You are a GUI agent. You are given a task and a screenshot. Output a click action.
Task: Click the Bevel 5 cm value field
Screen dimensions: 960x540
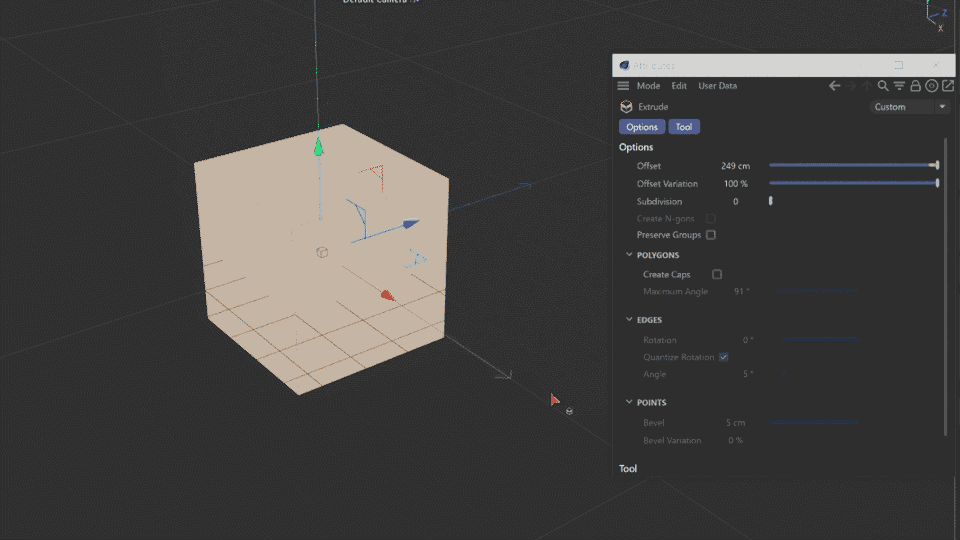(x=735, y=422)
